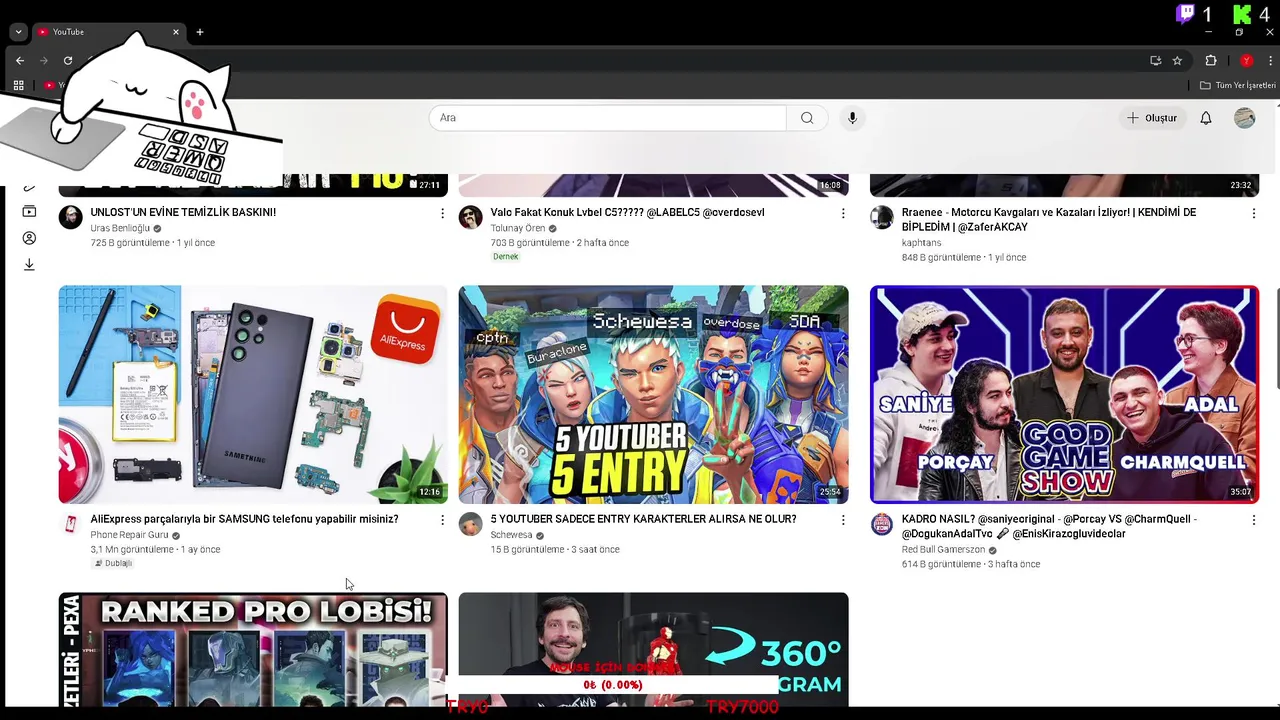Open the account avatar menu

click(1244, 118)
